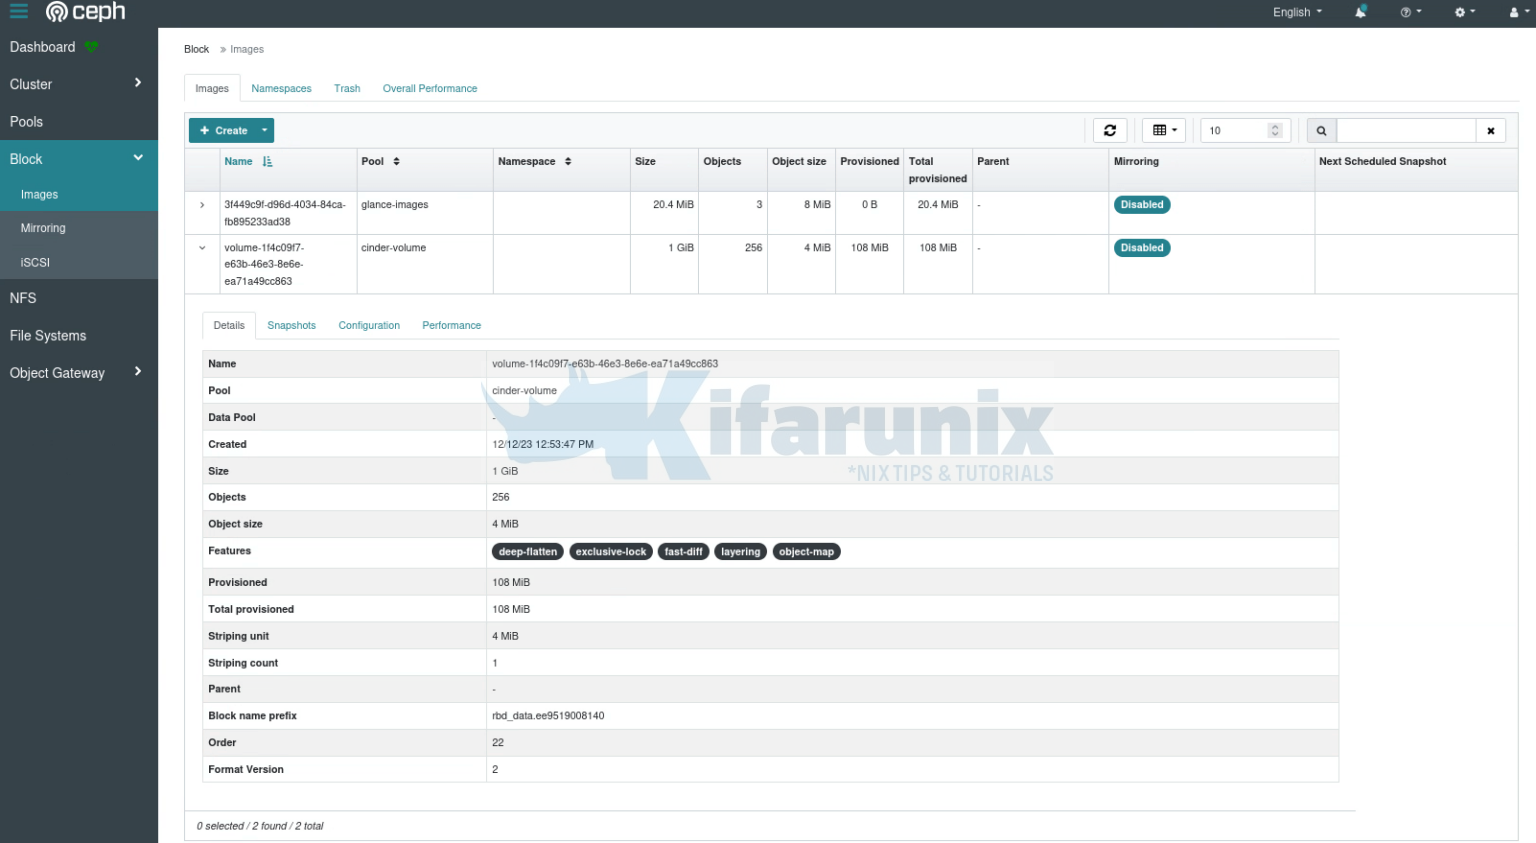Open Mirroring from the Block sidebar
Viewport: 1536px width, 843px height.
tap(42, 227)
